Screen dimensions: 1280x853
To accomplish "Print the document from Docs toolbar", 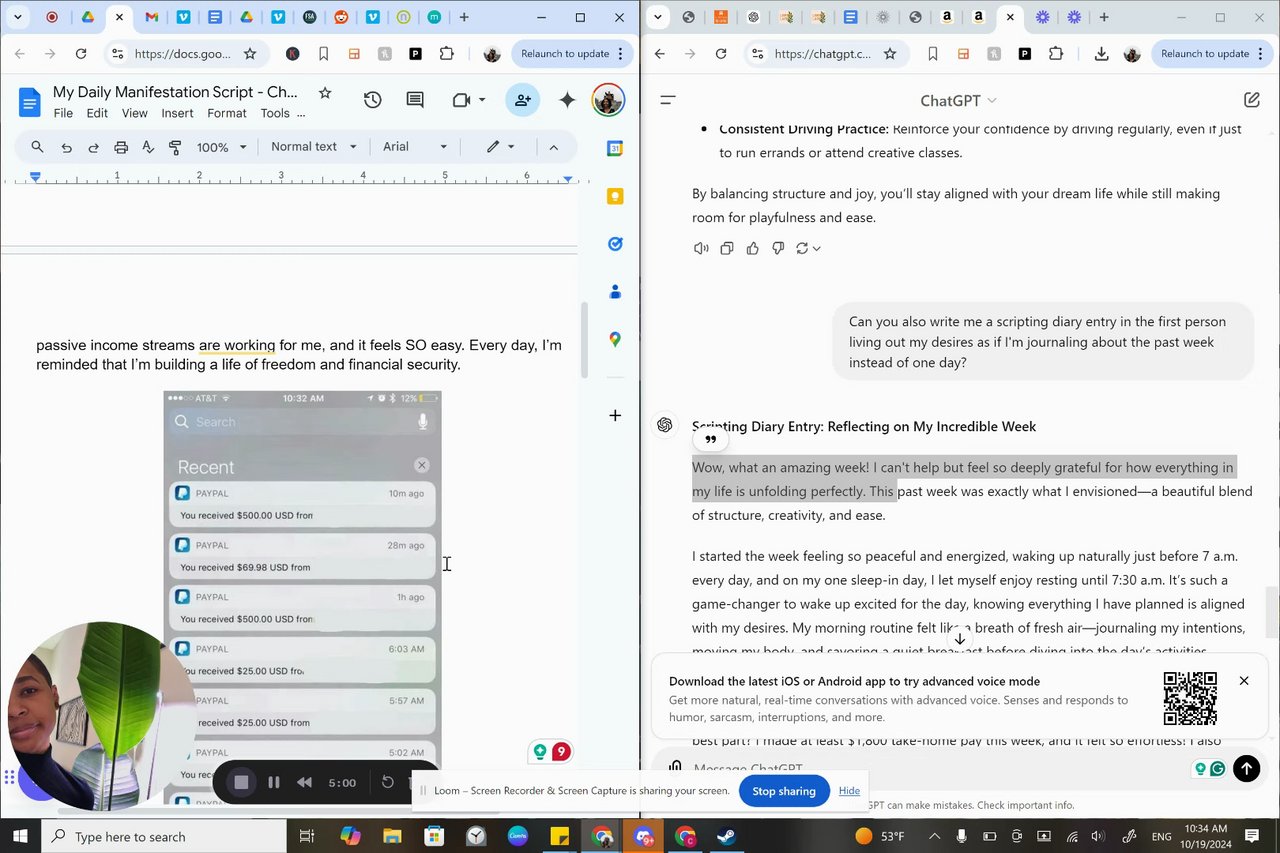I will 121,147.
